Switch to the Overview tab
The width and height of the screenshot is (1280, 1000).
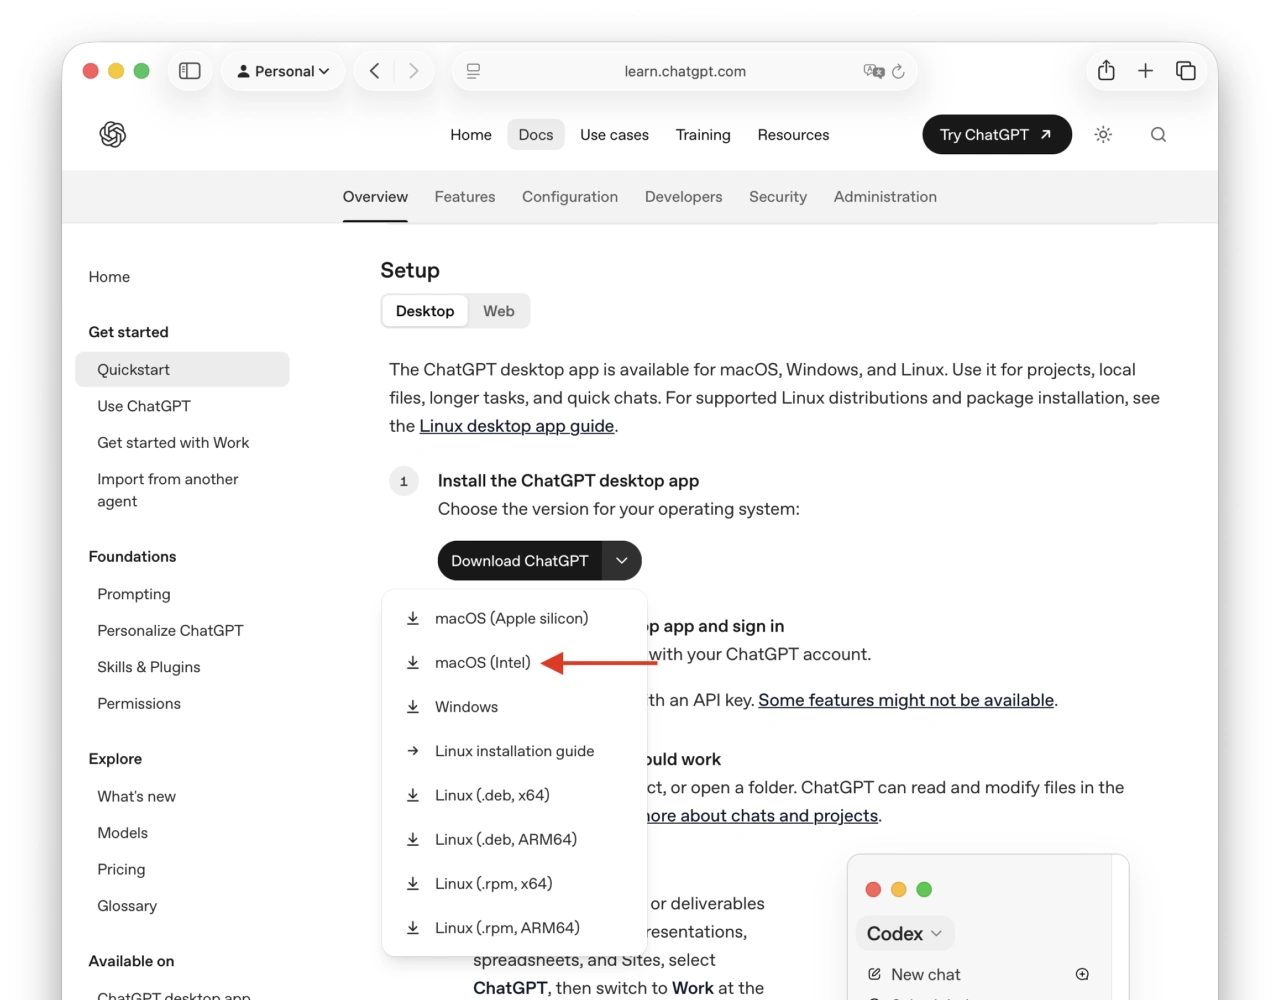375,197
